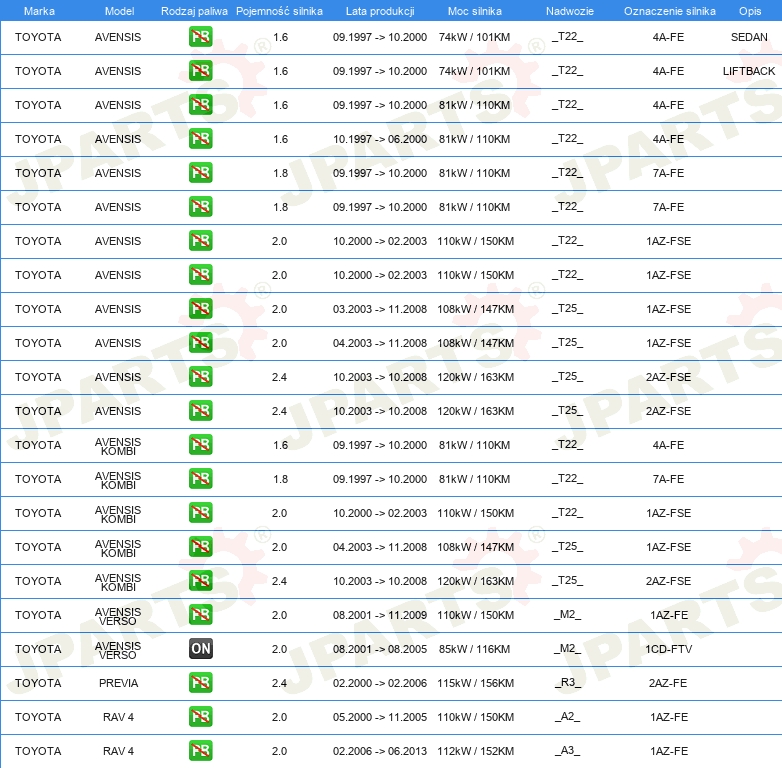Click the petrol icon for Avensis Verso 1AZ-FE

(200, 614)
